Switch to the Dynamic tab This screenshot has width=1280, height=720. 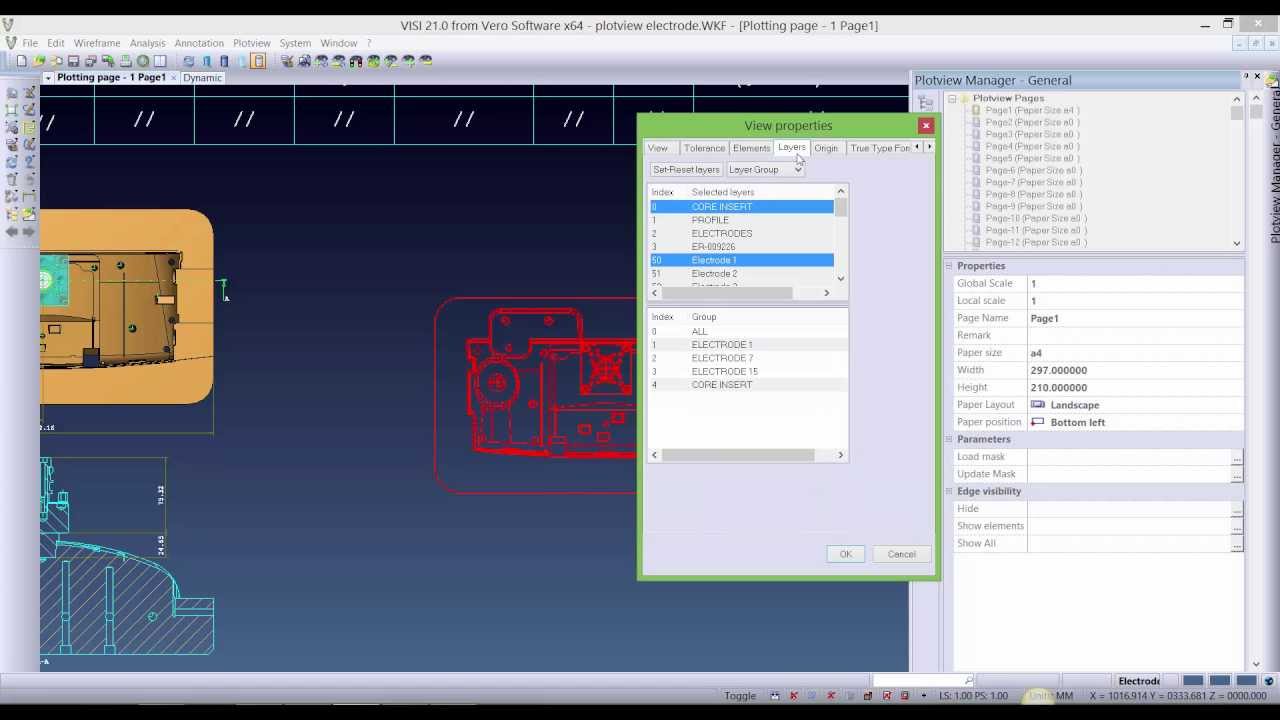[x=202, y=78]
